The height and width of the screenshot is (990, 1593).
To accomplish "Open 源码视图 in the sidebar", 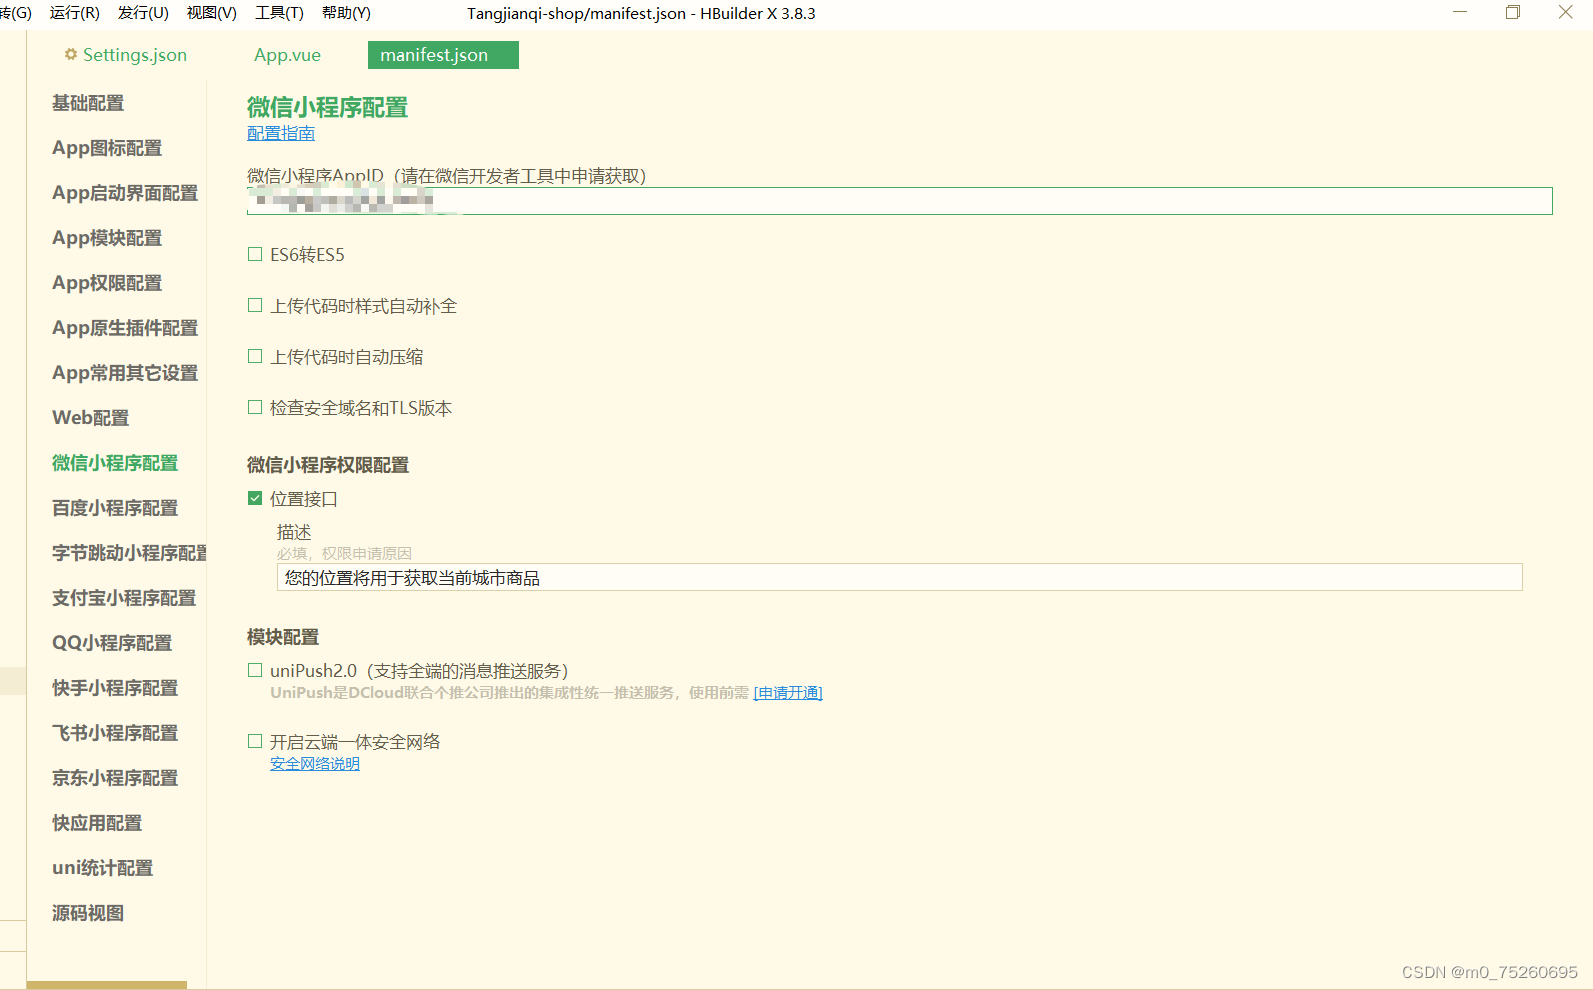I will (88, 913).
